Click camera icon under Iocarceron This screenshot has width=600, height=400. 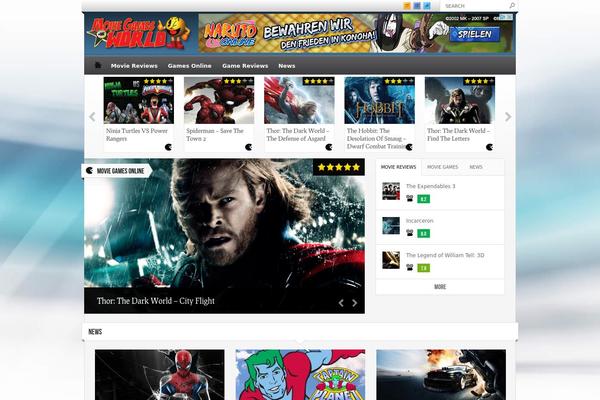coord(409,233)
